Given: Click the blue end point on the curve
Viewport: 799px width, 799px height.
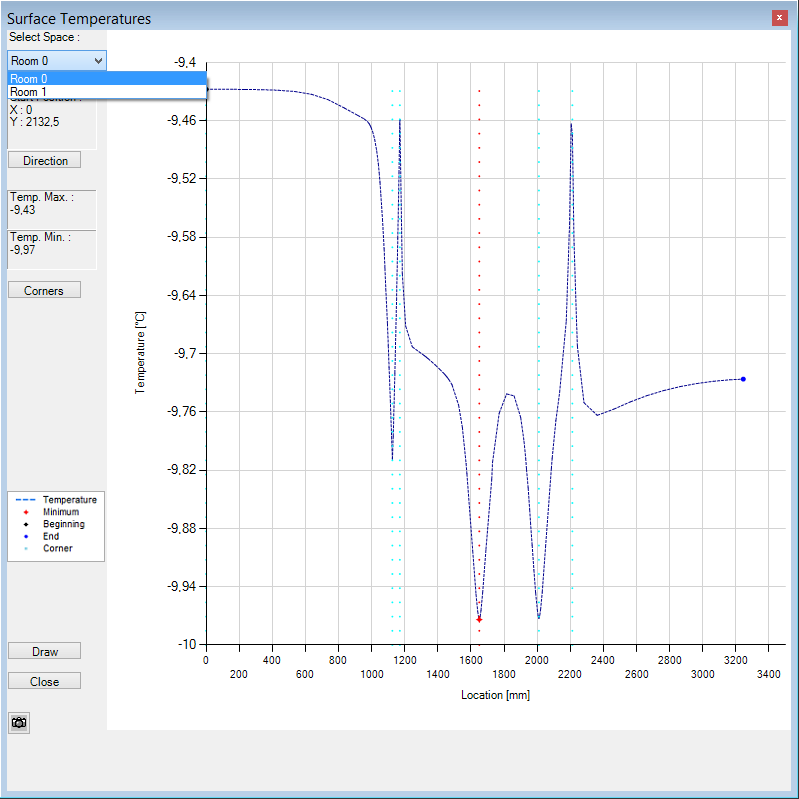Looking at the screenshot, I should pos(743,379).
